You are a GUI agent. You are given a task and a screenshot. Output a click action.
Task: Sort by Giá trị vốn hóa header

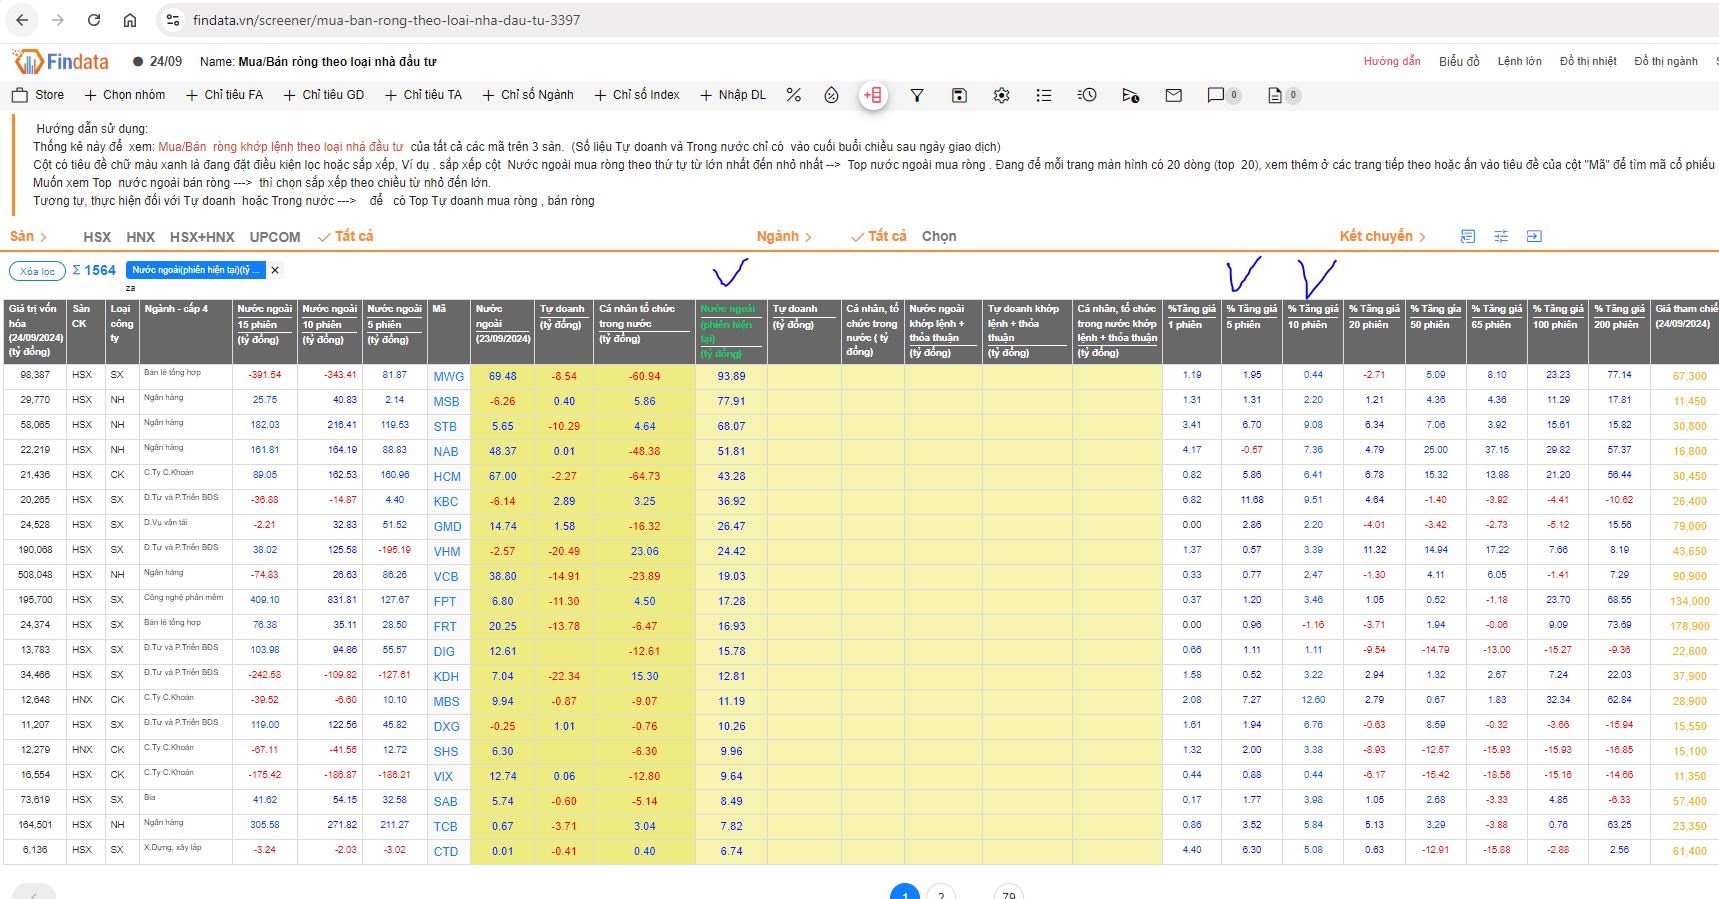(x=35, y=330)
